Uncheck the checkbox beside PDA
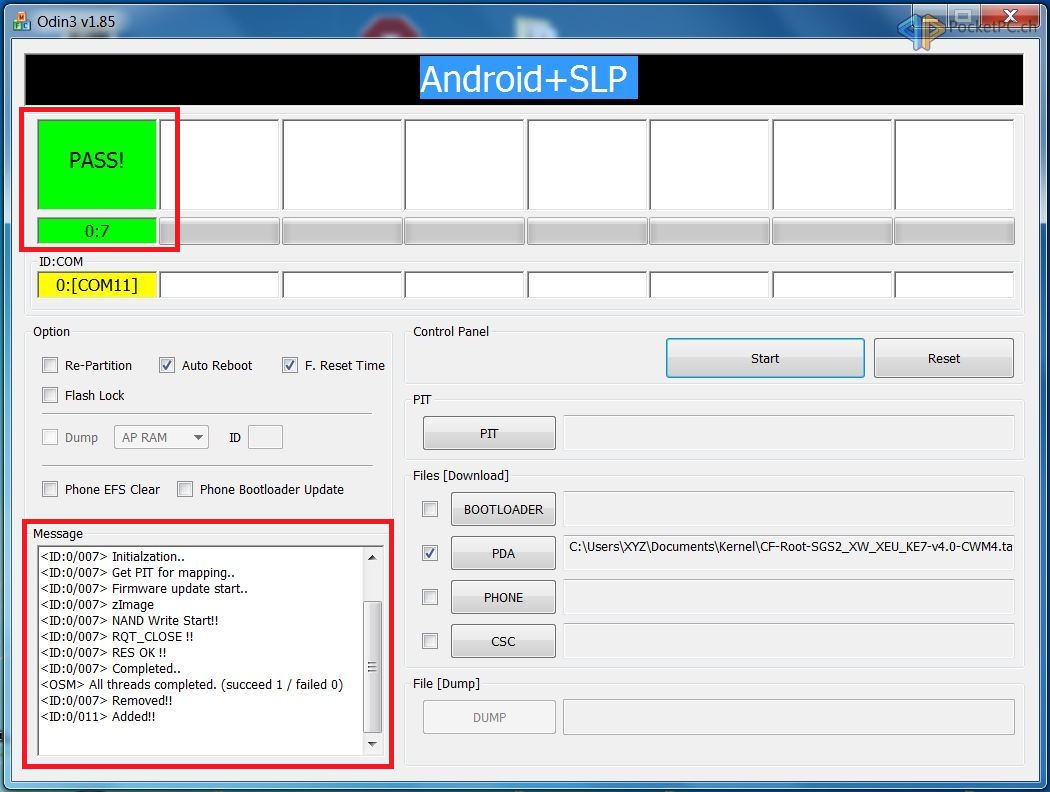 [x=430, y=553]
